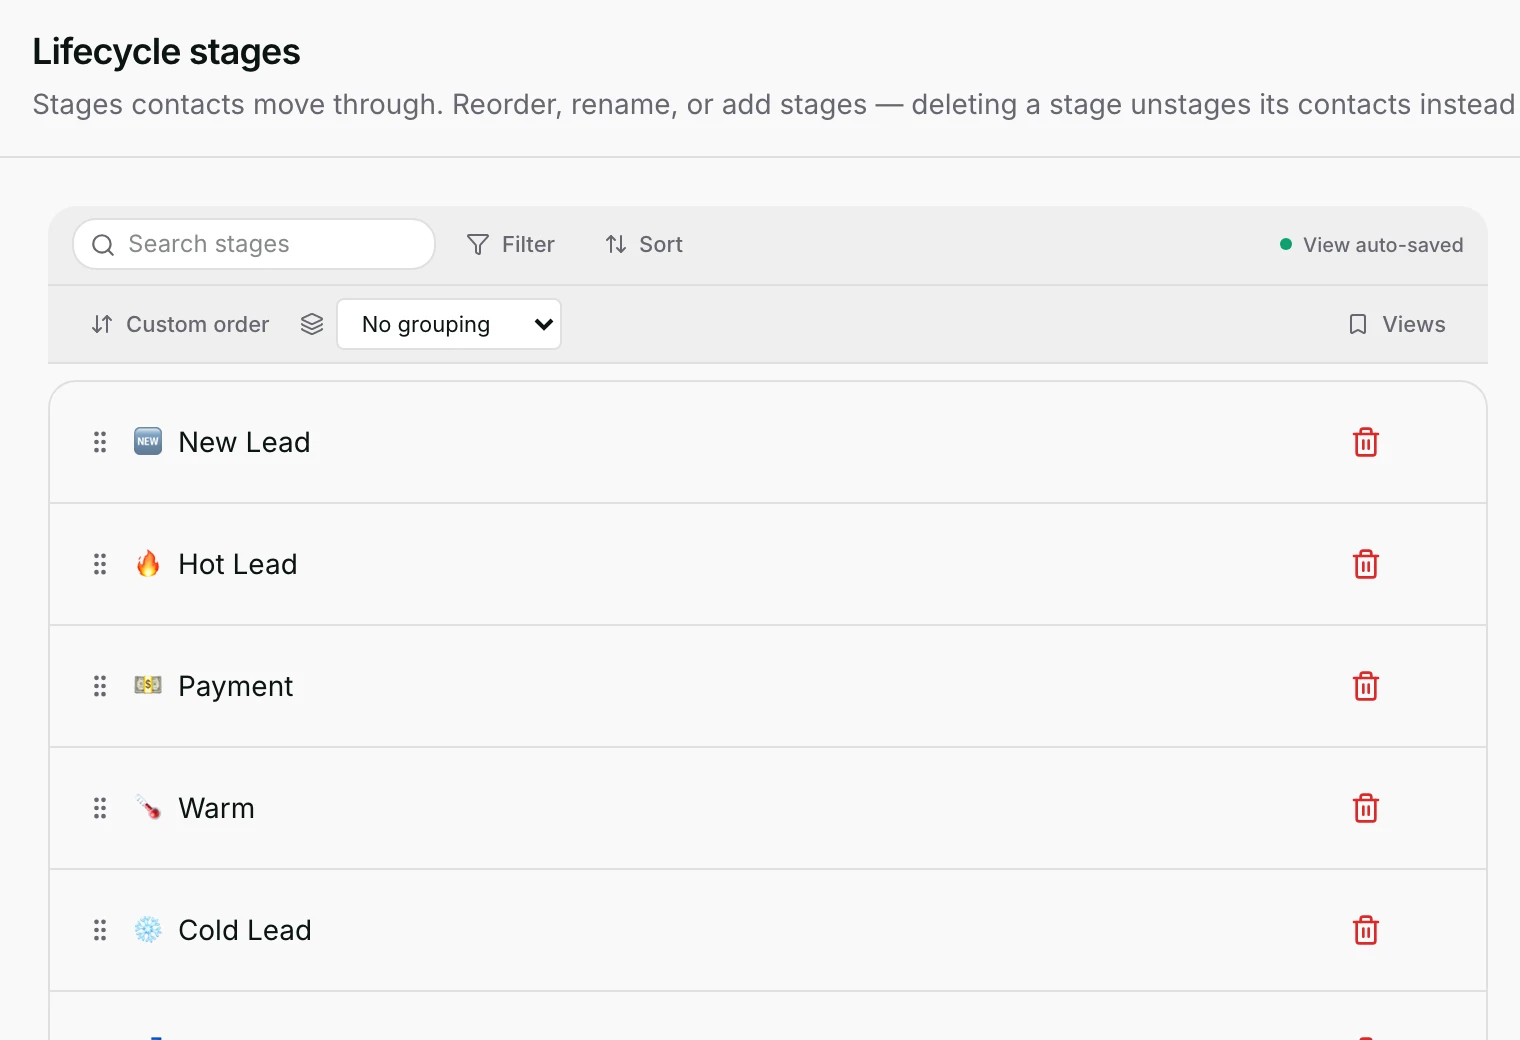Grab the Warm drag handle
1520x1040 pixels.
click(100, 808)
